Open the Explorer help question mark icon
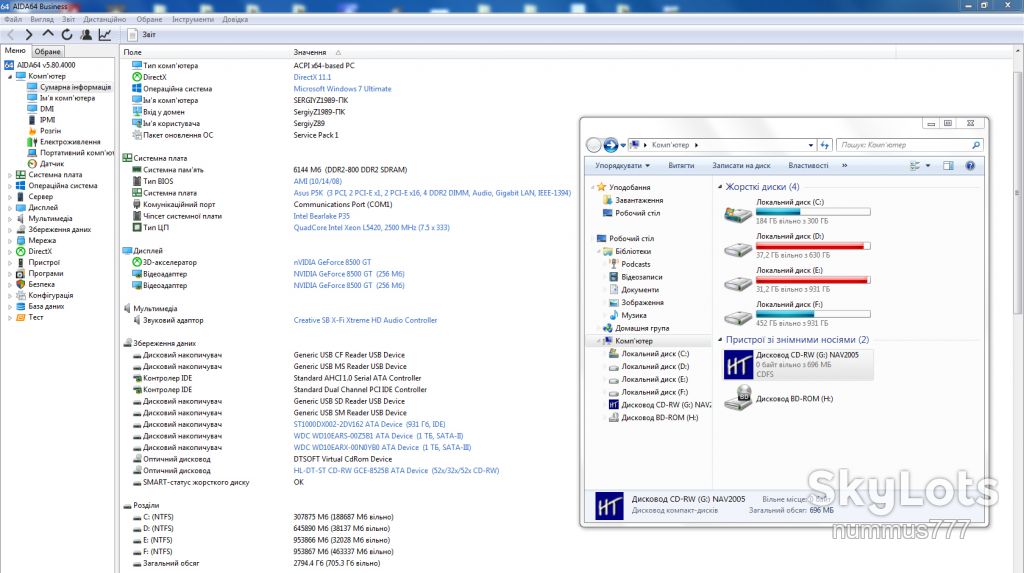1024x573 pixels. coord(970,166)
